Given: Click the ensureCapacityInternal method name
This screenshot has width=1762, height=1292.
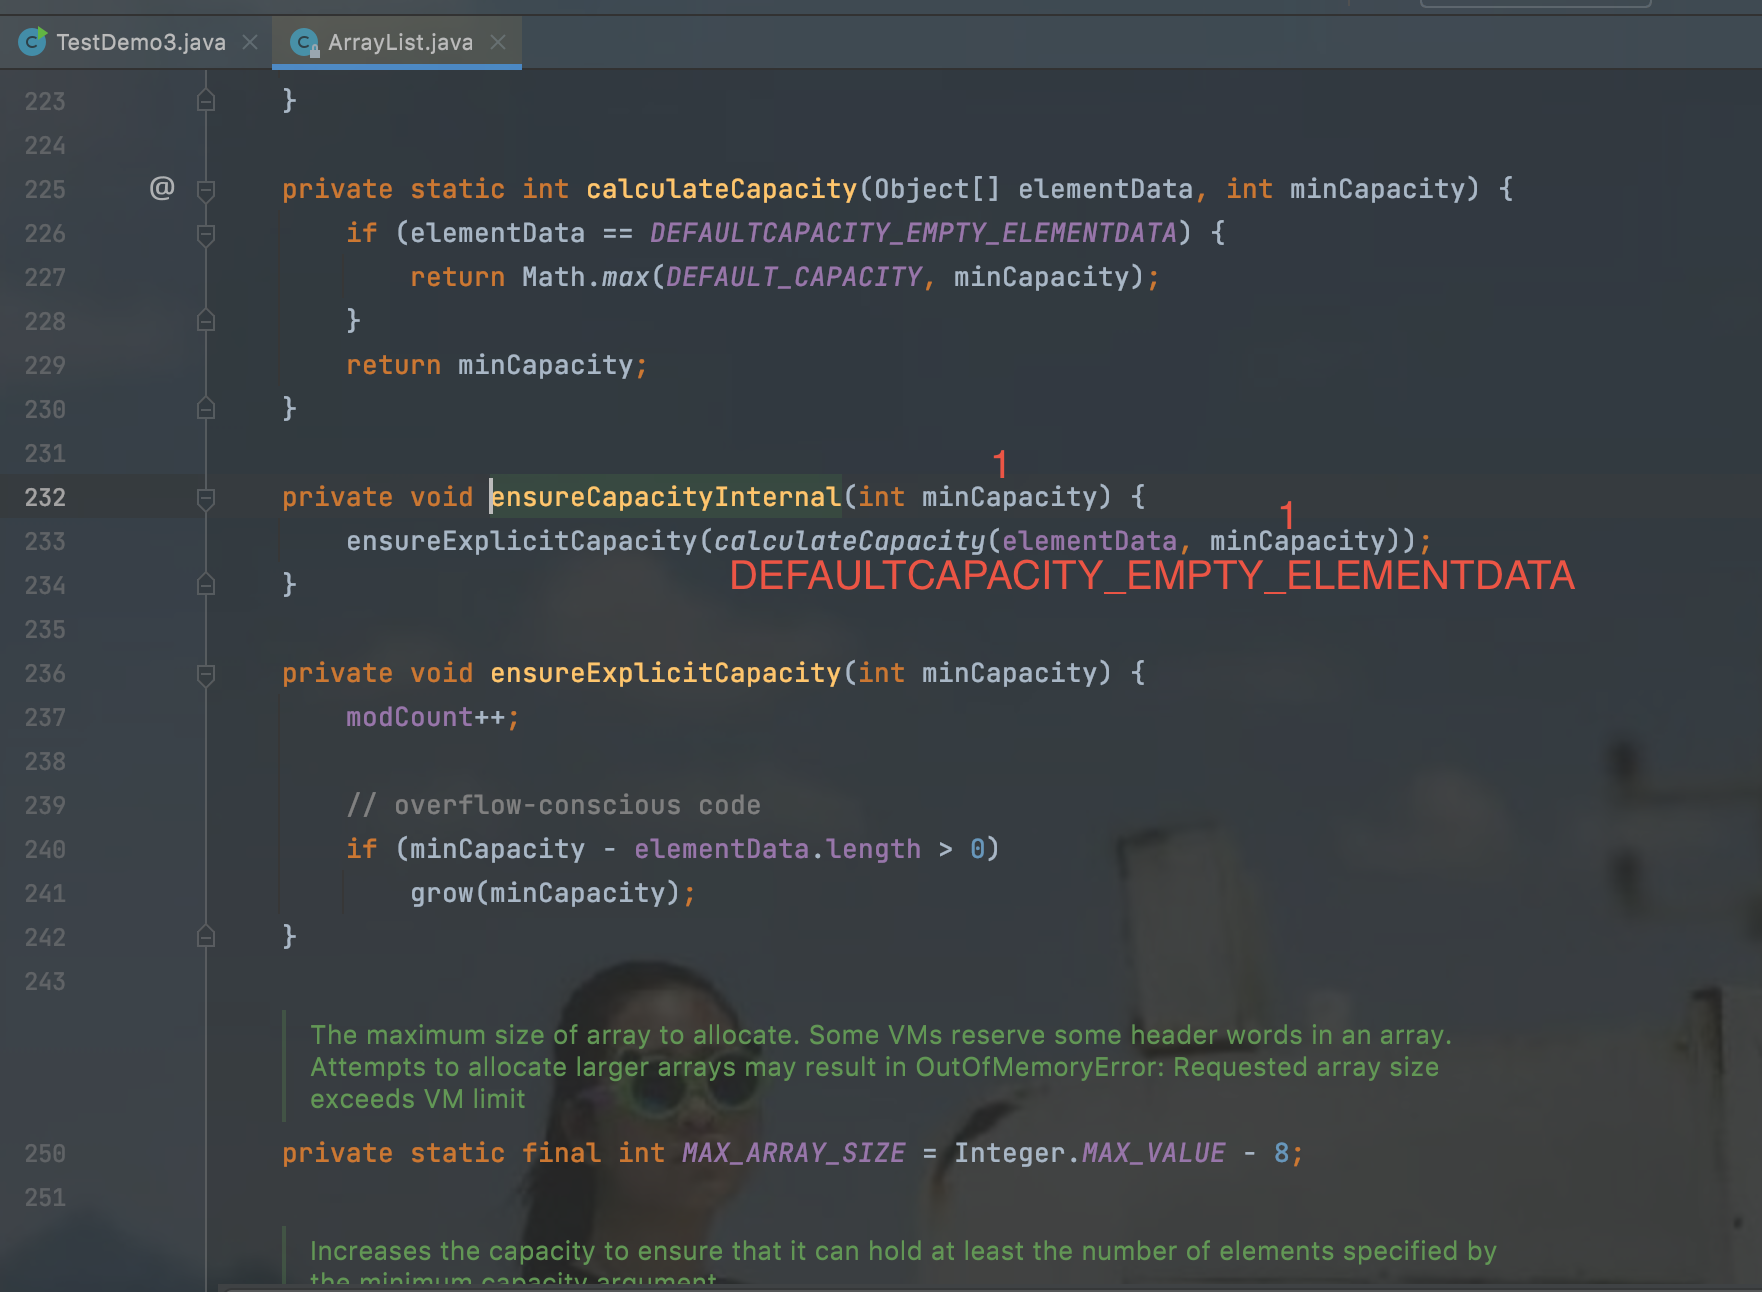Looking at the screenshot, I should [666, 497].
